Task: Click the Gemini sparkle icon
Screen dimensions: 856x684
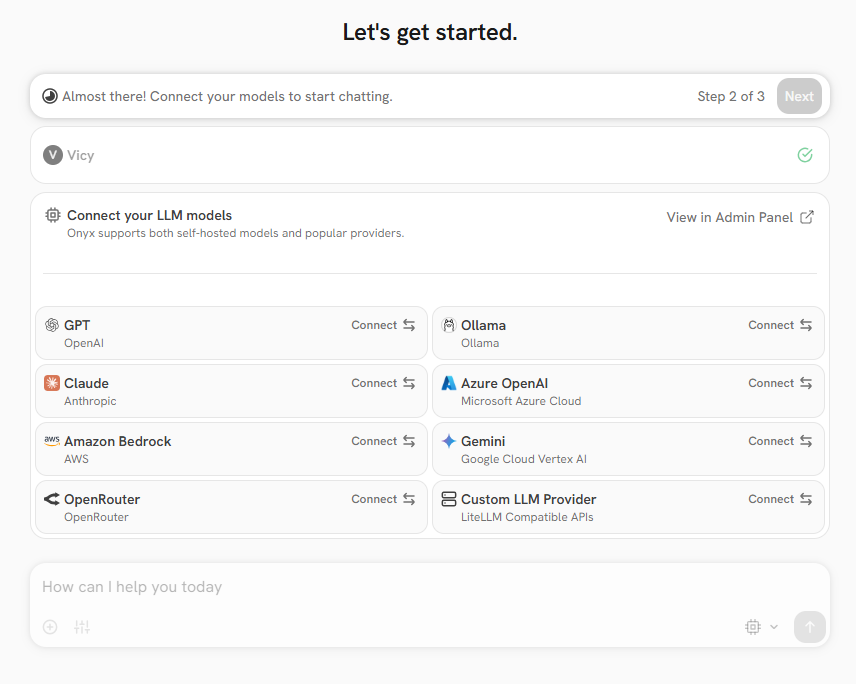Action: (449, 441)
